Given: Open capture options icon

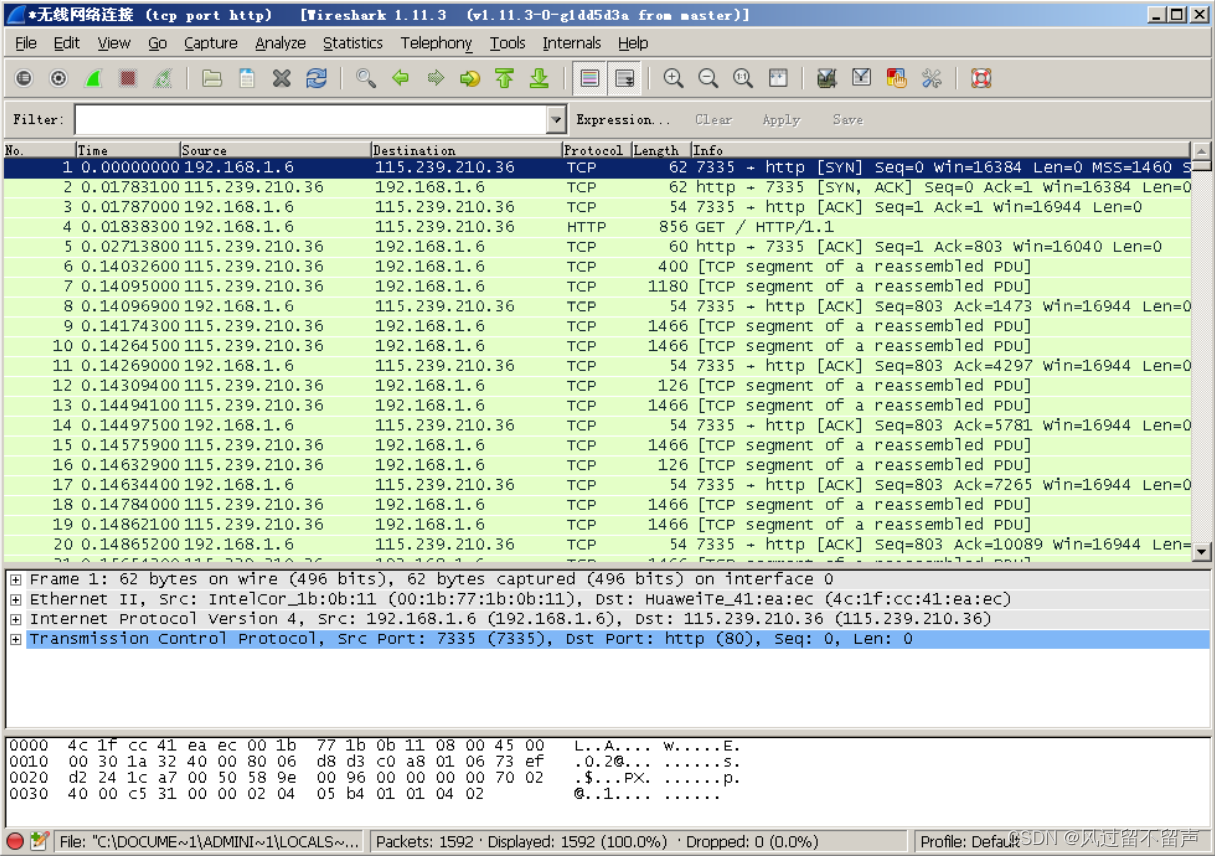Looking at the screenshot, I should 58,78.
